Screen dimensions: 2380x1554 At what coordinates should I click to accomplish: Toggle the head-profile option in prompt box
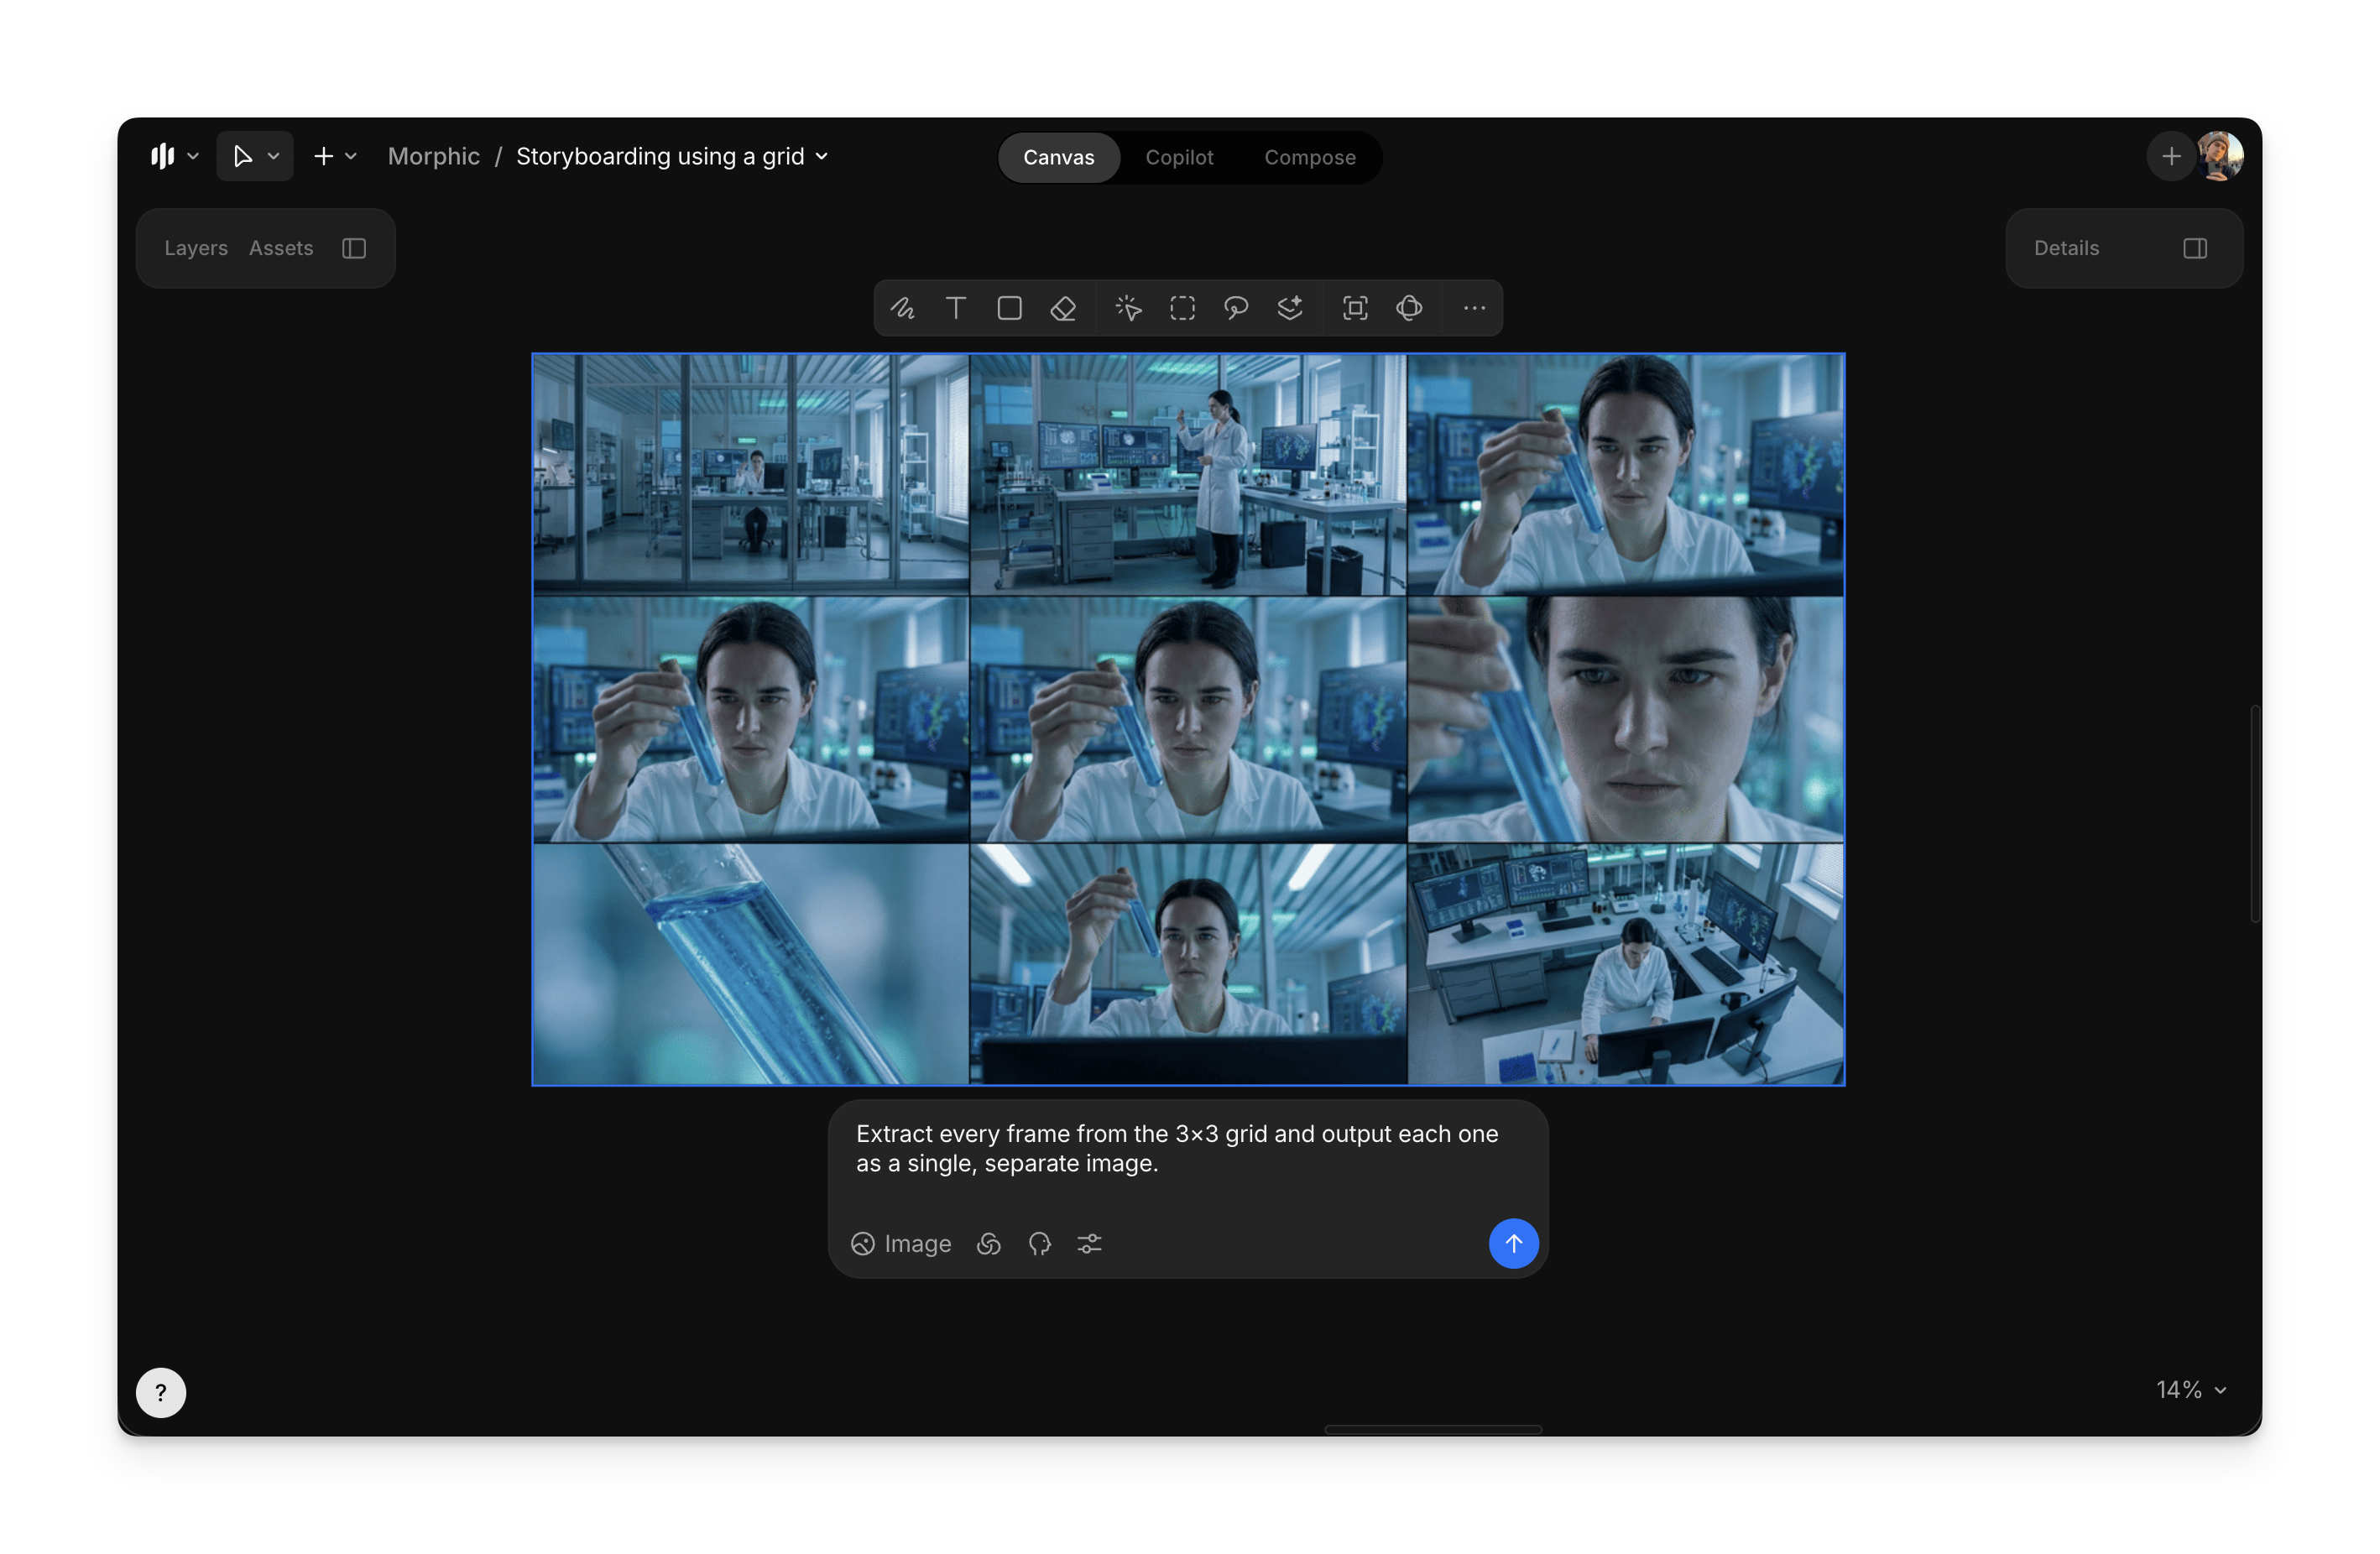[1039, 1243]
